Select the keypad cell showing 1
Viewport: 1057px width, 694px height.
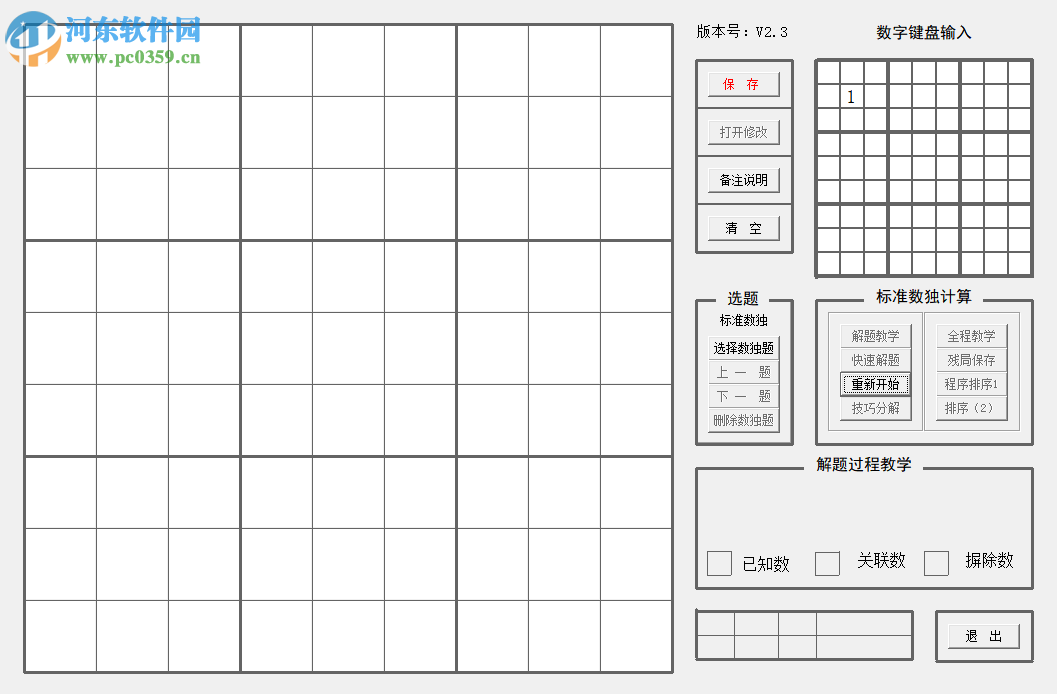pyautogui.click(x=850, y=96)
